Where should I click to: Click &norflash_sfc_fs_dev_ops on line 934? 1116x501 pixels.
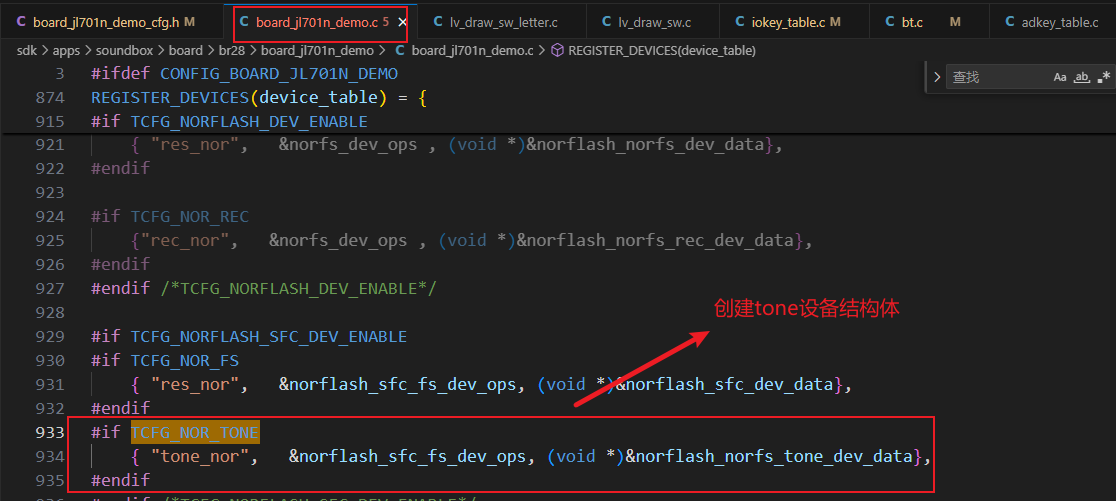tap(407, 456)
